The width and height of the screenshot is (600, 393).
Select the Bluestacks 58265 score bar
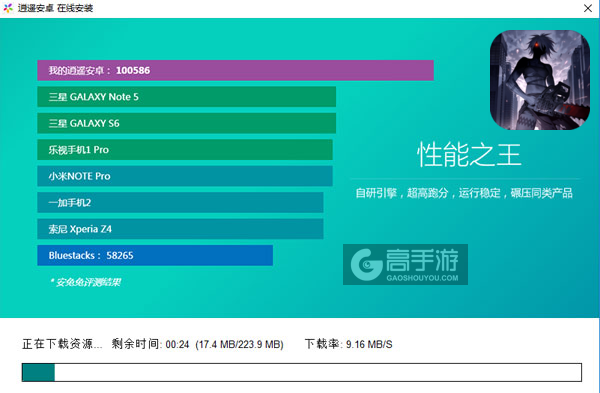coord(155,255)
